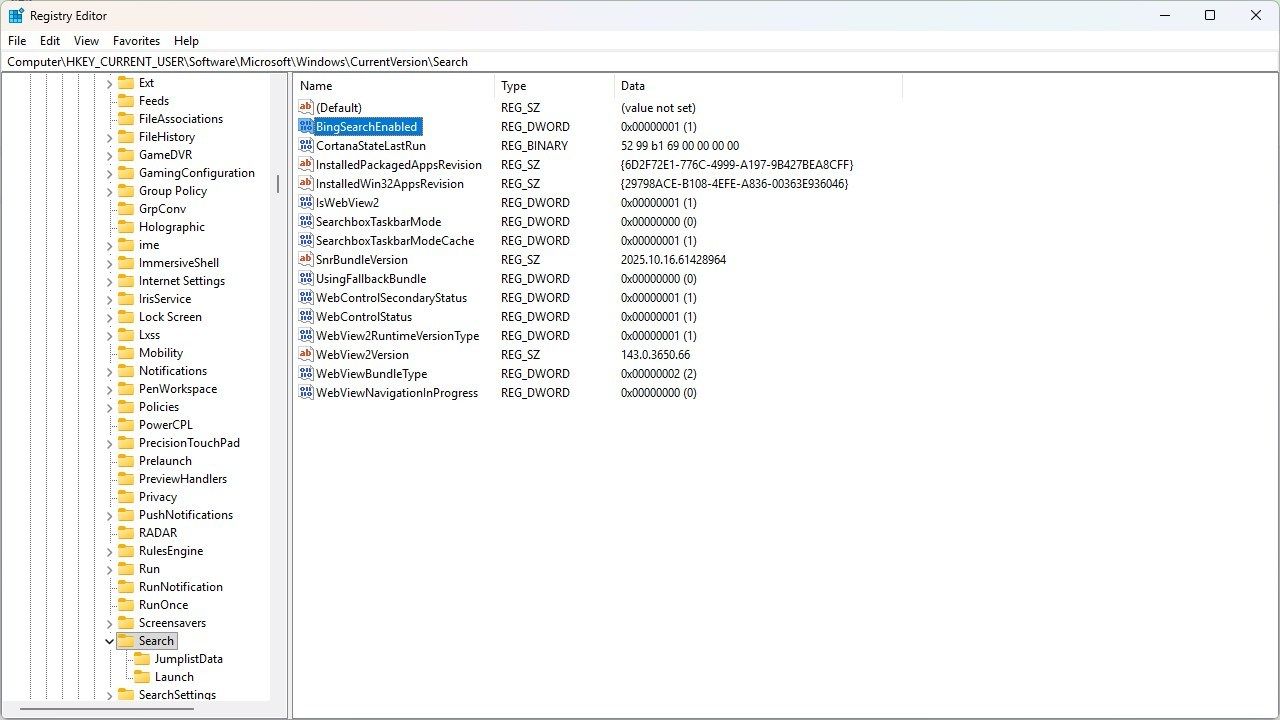Image resolution: width=1280 pixels, height=720 pixels.
Task: Click the REG_BINARY type cell
Action: click(x=534, y=146)
